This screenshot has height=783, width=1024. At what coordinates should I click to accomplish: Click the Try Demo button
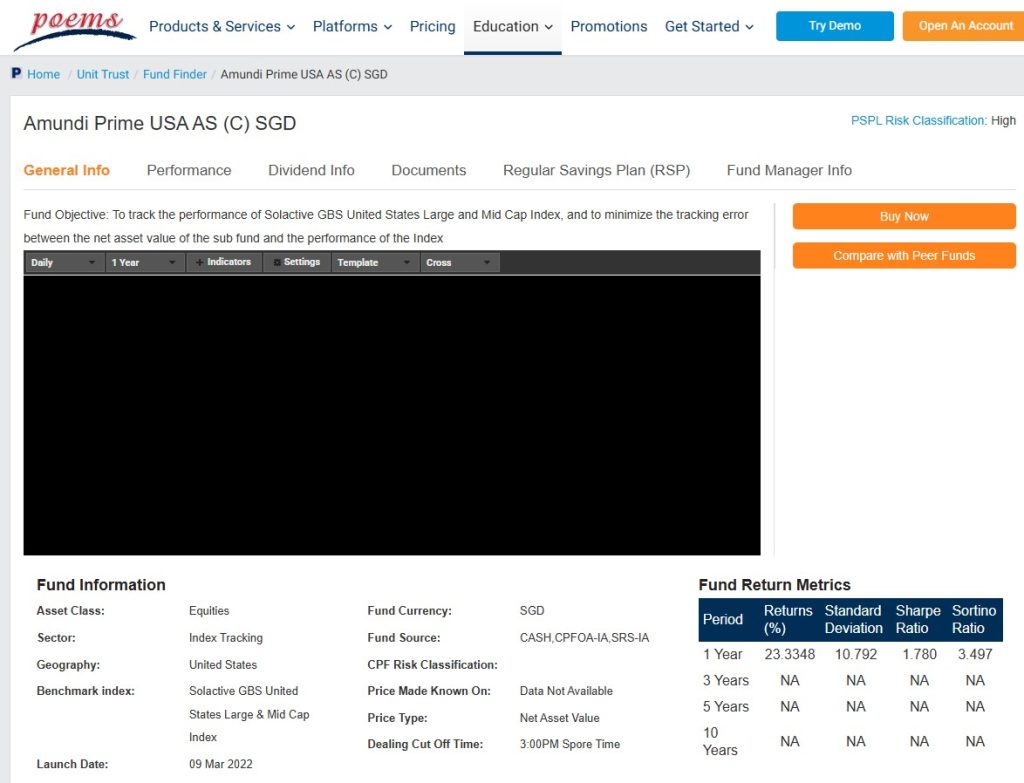(x=835, y=26)
